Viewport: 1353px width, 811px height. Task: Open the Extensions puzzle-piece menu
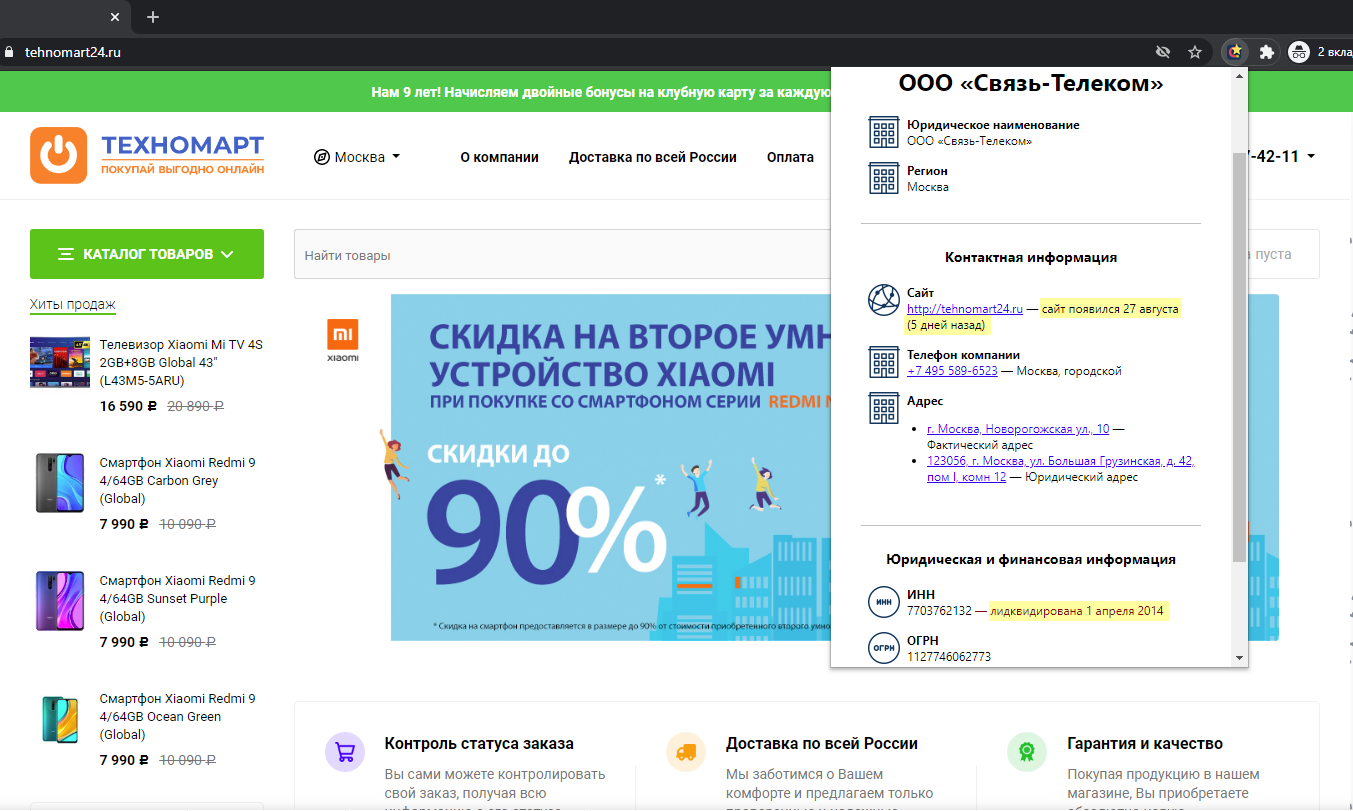[1266, 52]
